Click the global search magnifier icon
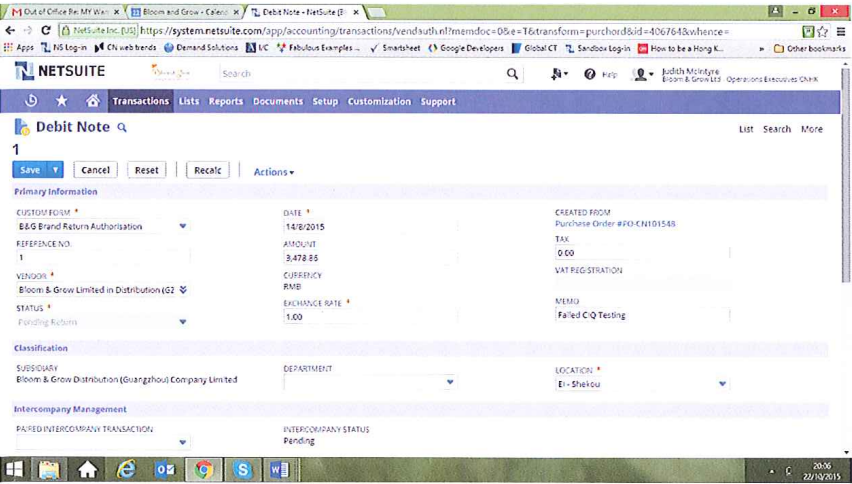 [512, 74]
